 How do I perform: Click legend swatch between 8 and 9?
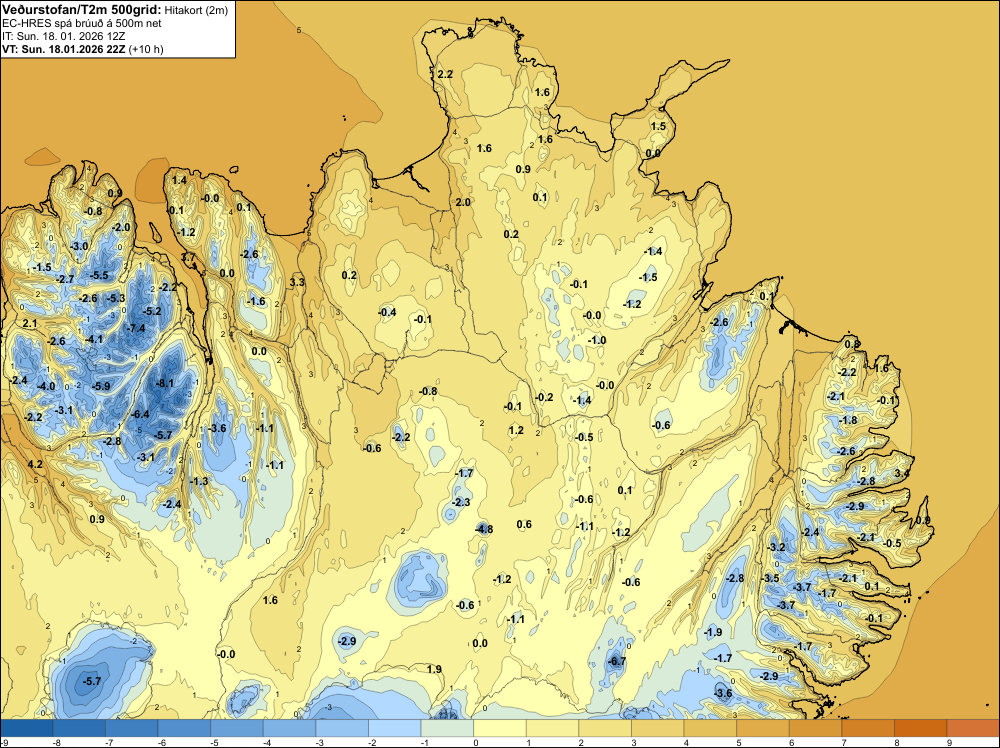click(920, 728)
